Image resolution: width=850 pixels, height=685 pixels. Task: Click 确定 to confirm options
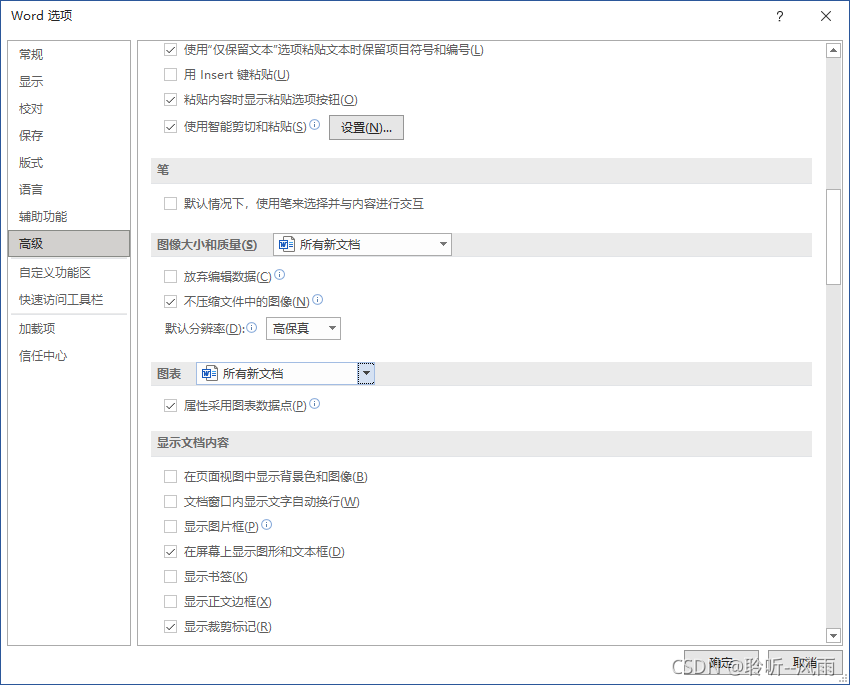pyautogui.click(x=721, y=663)
